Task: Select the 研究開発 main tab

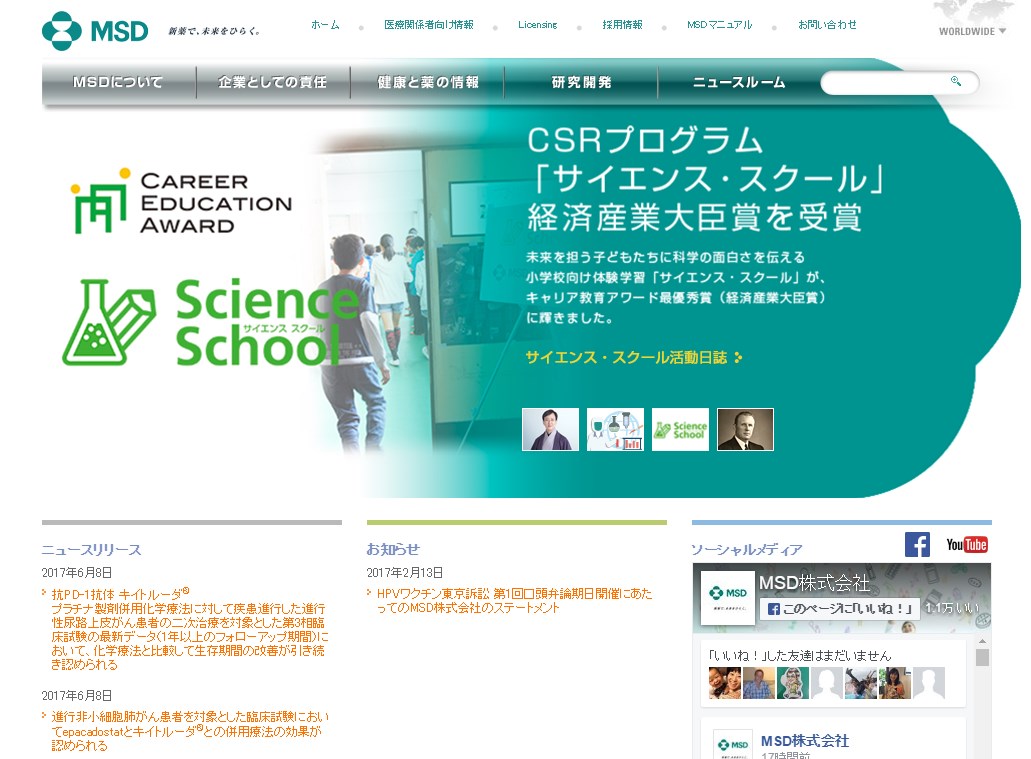Action: [x=581, y=82]
